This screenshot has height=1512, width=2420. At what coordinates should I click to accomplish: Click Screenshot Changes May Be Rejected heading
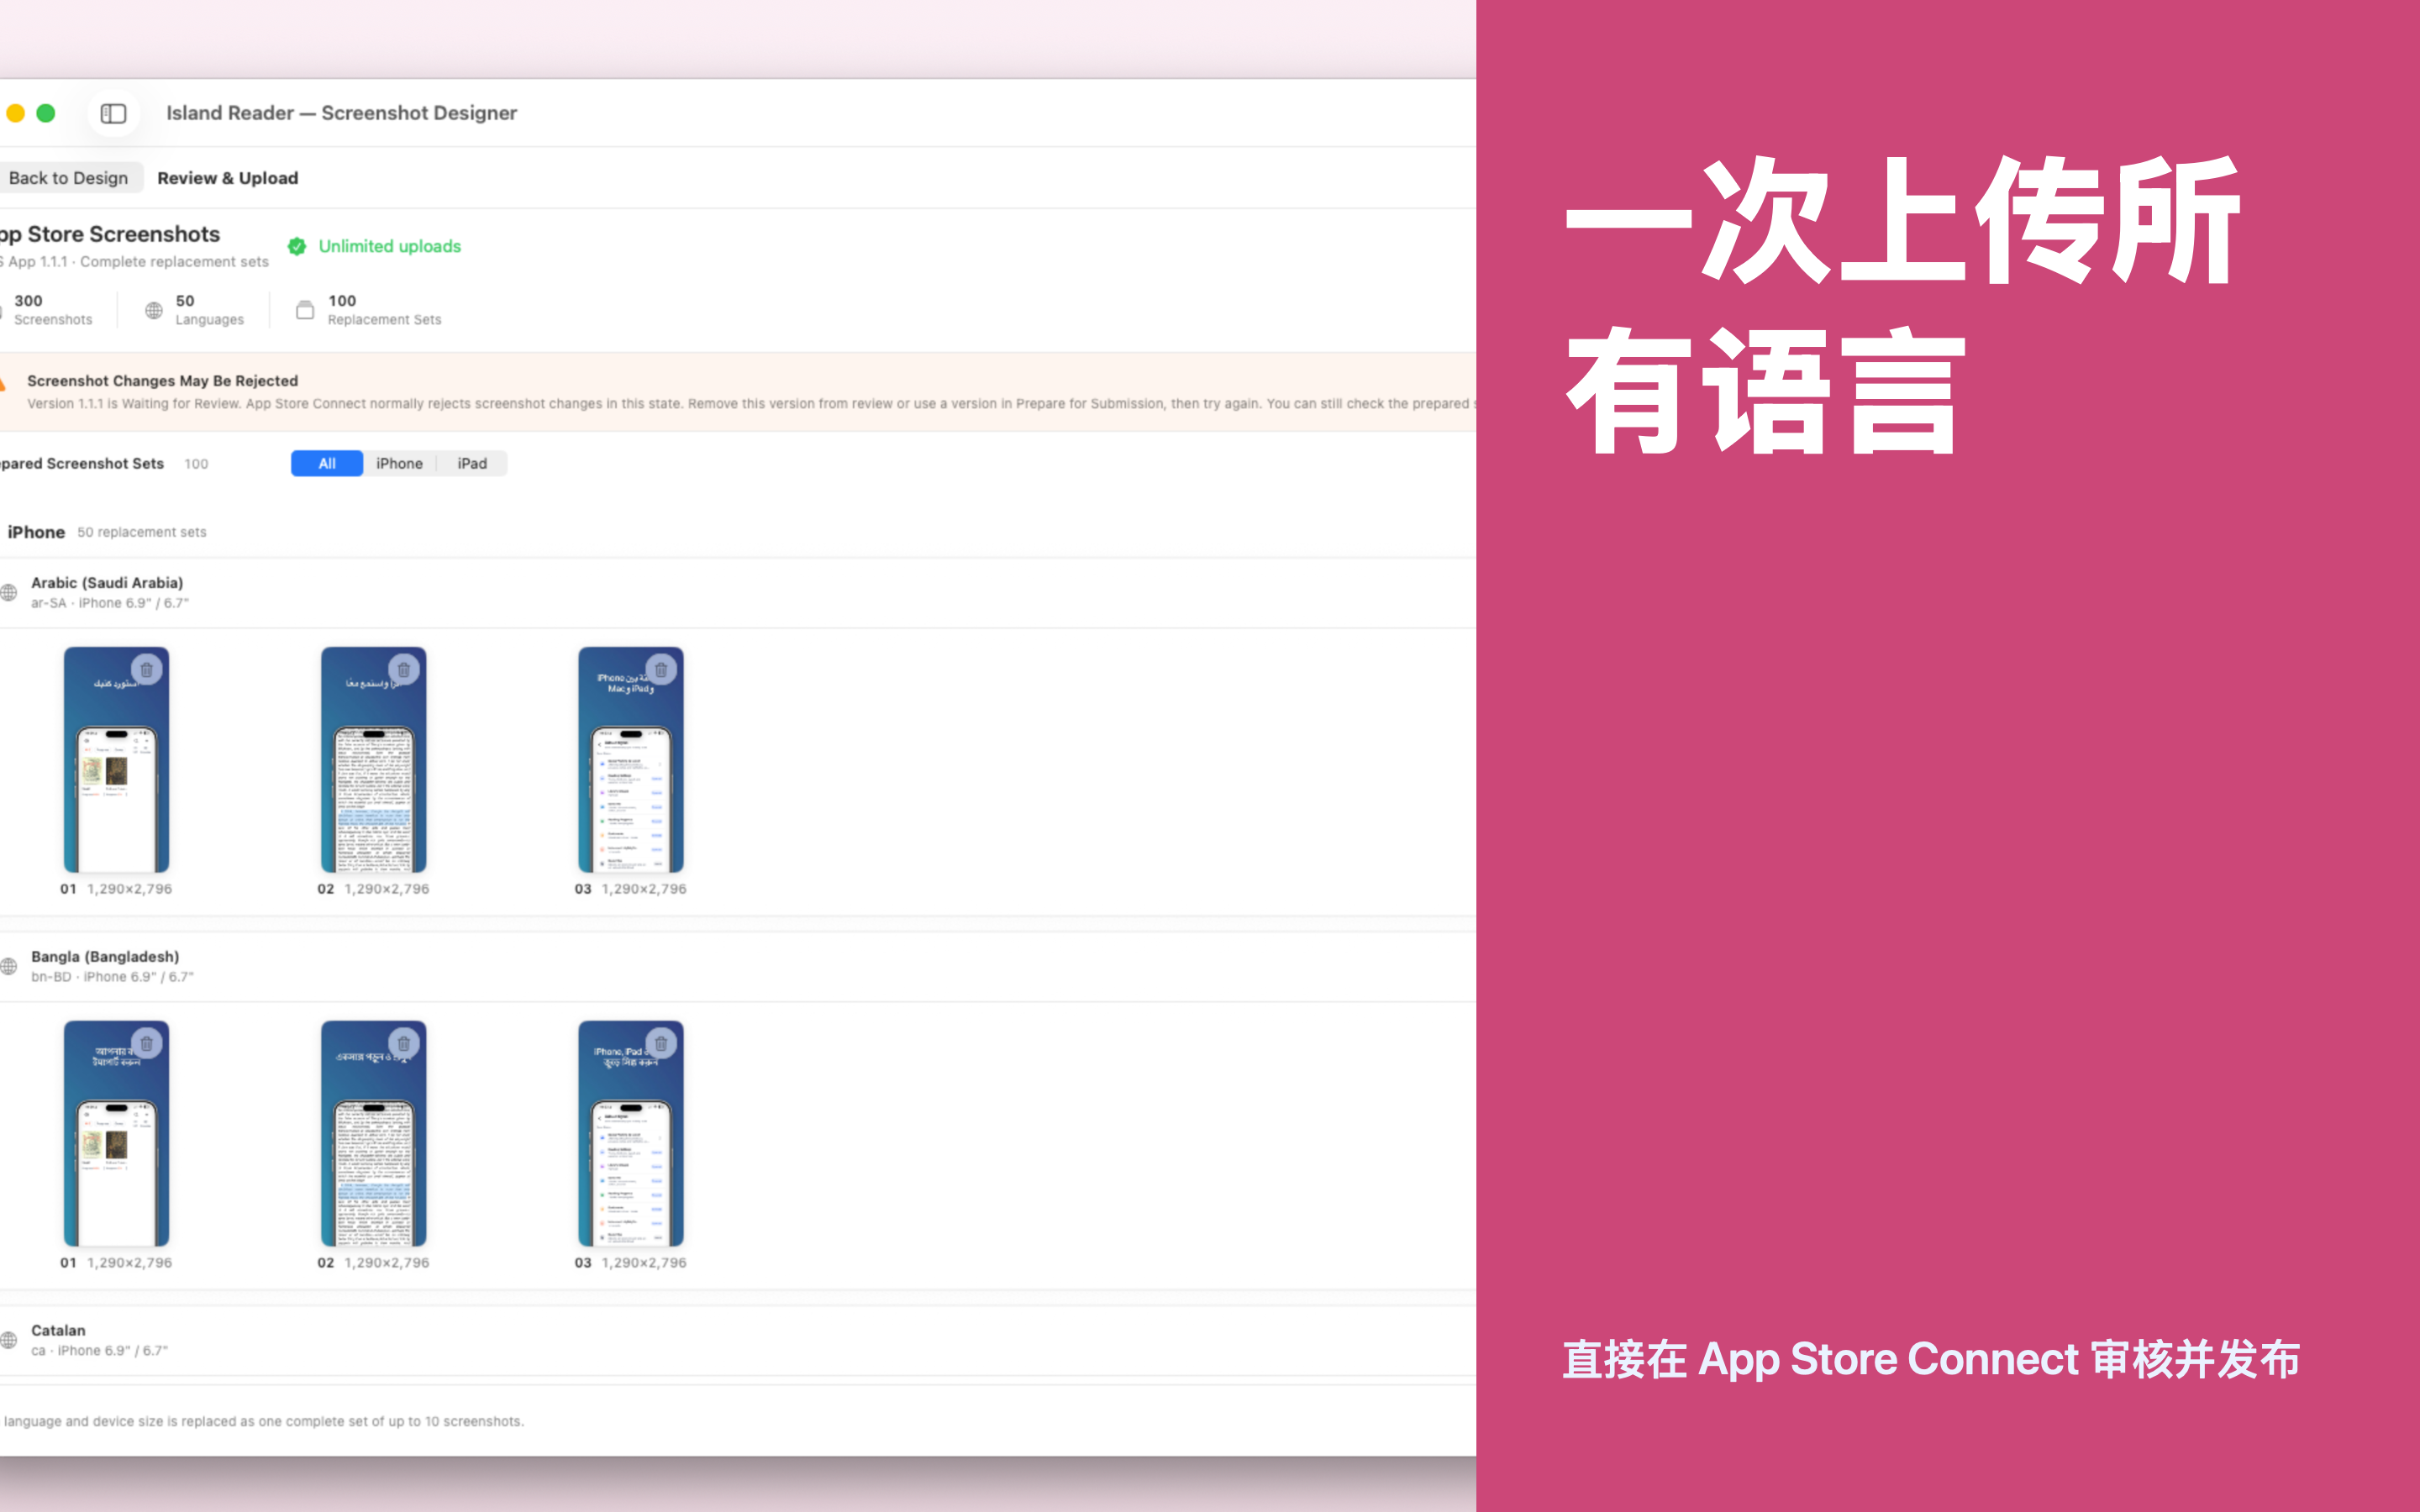tap(162, 381)
